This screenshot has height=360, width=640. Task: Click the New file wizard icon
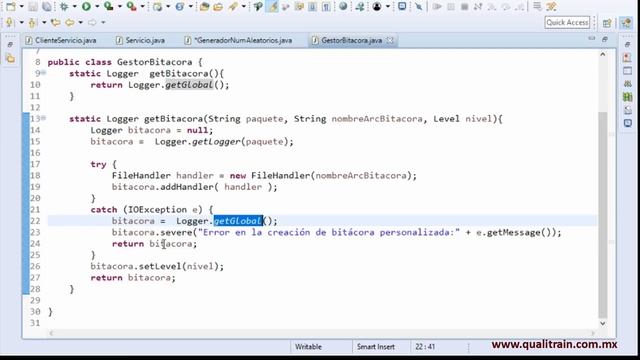(10, 6)
